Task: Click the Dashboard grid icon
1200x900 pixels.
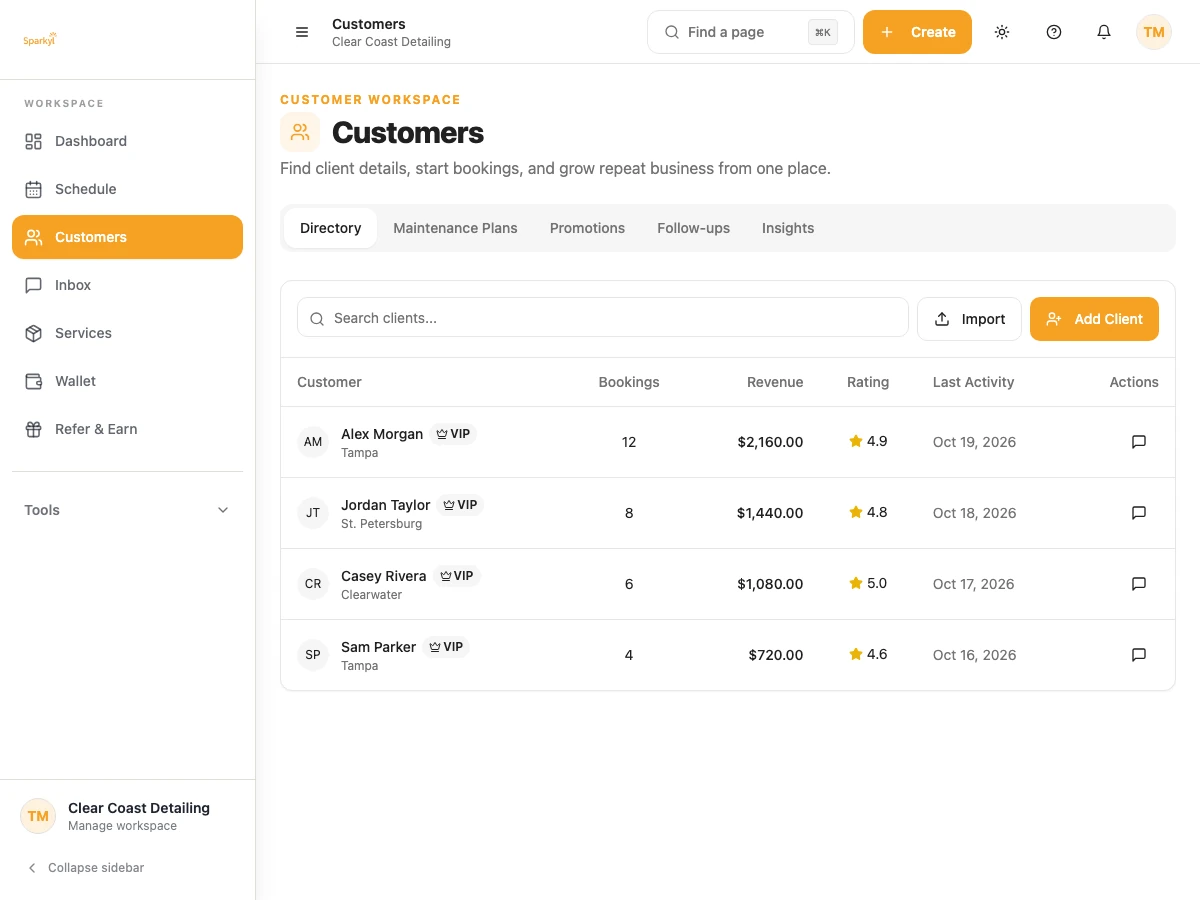Action: (x=33, y=141)
